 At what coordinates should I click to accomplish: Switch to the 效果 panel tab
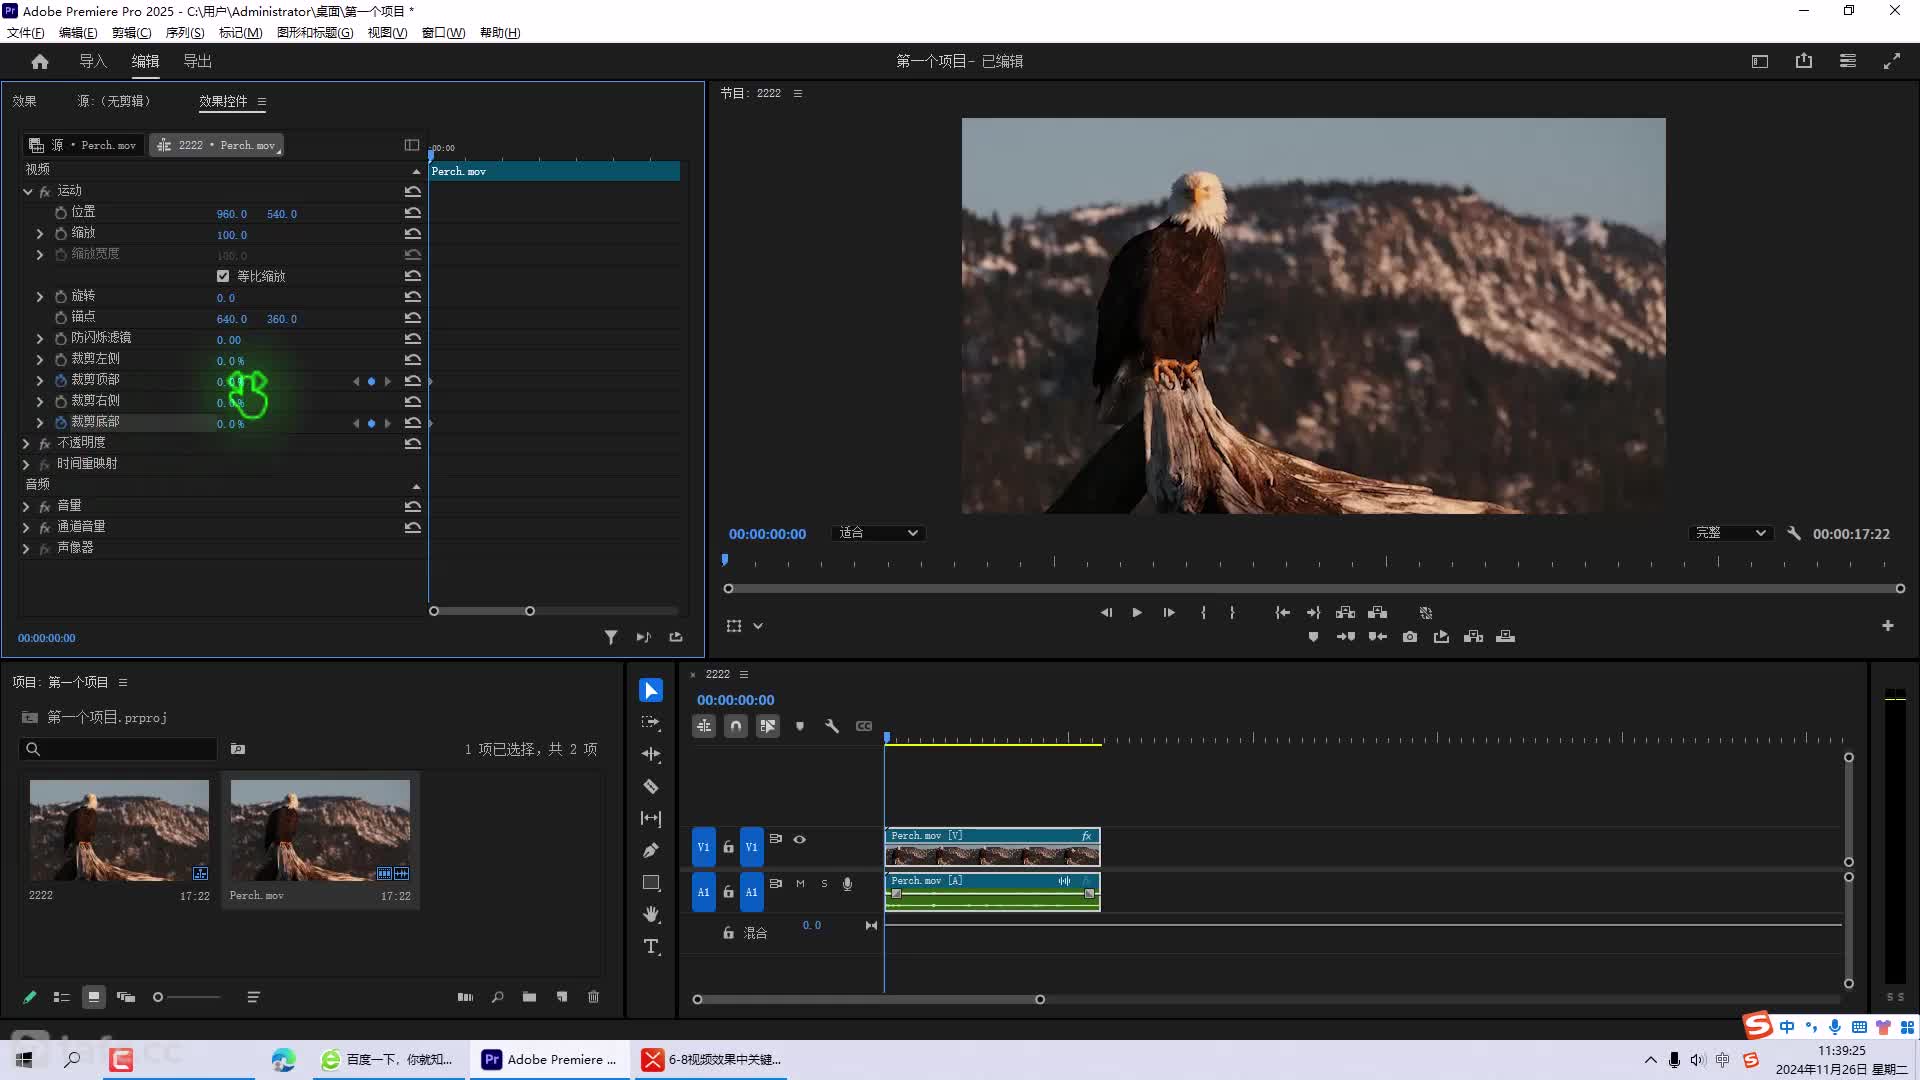point(24,101)
